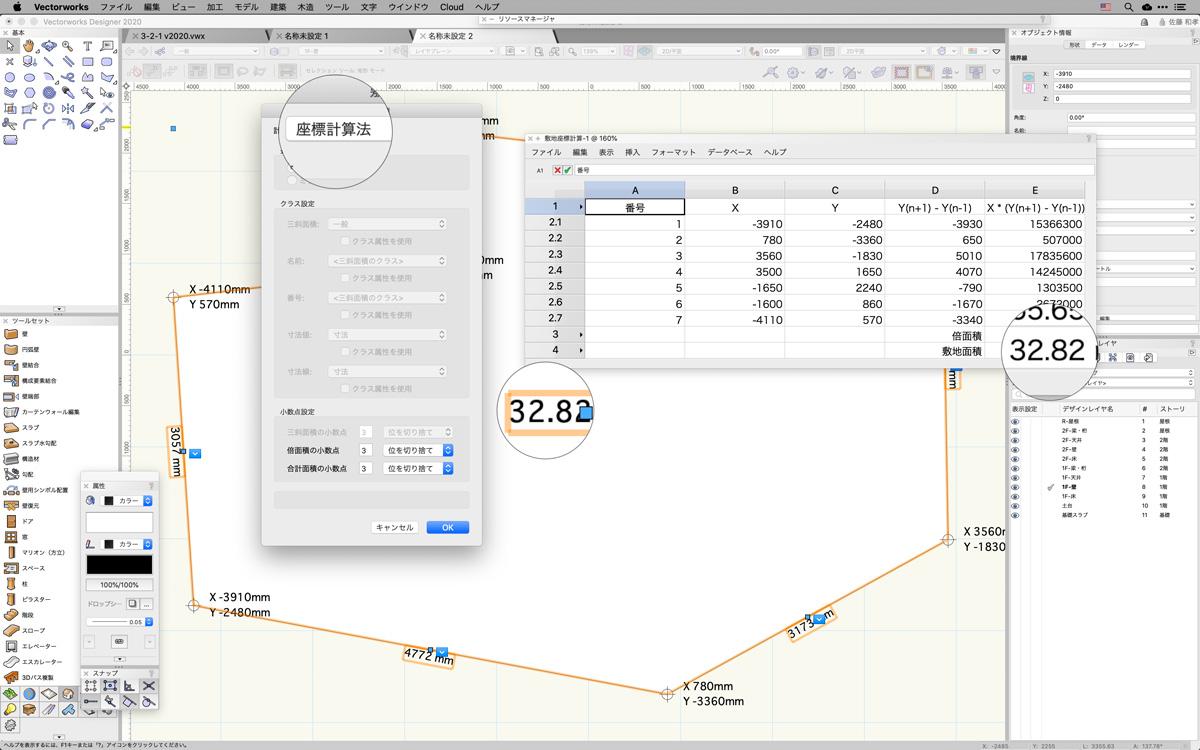This screenshot has width=1200, height=750.
Task: Click the 100%/100% opacity button
Action: pyautogui.click(x=119, y=585)
